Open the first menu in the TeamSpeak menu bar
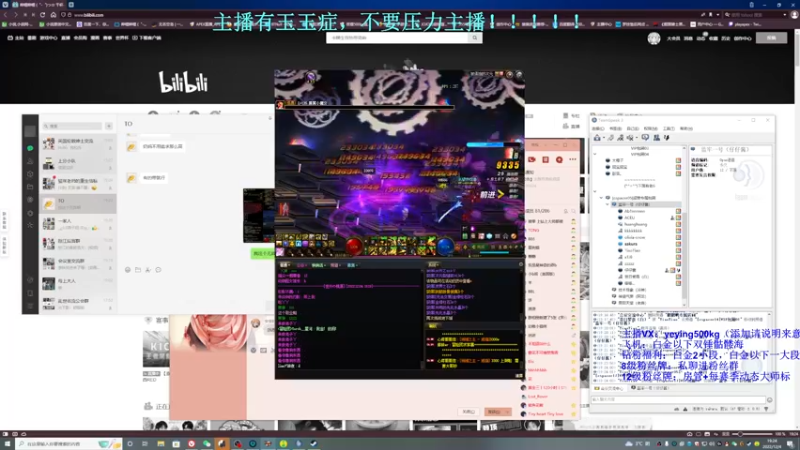Image resolution: width=800 pixels, height=450 pixels. pos(598,129)
